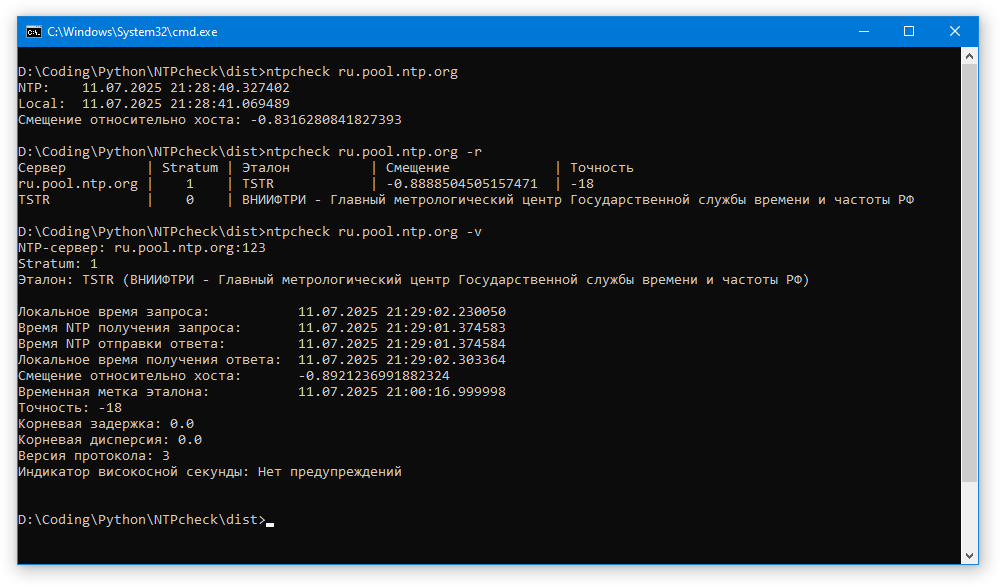Click the Stratum column header in table
Viewport: 1000px width, 587px height.
point(189,168)
